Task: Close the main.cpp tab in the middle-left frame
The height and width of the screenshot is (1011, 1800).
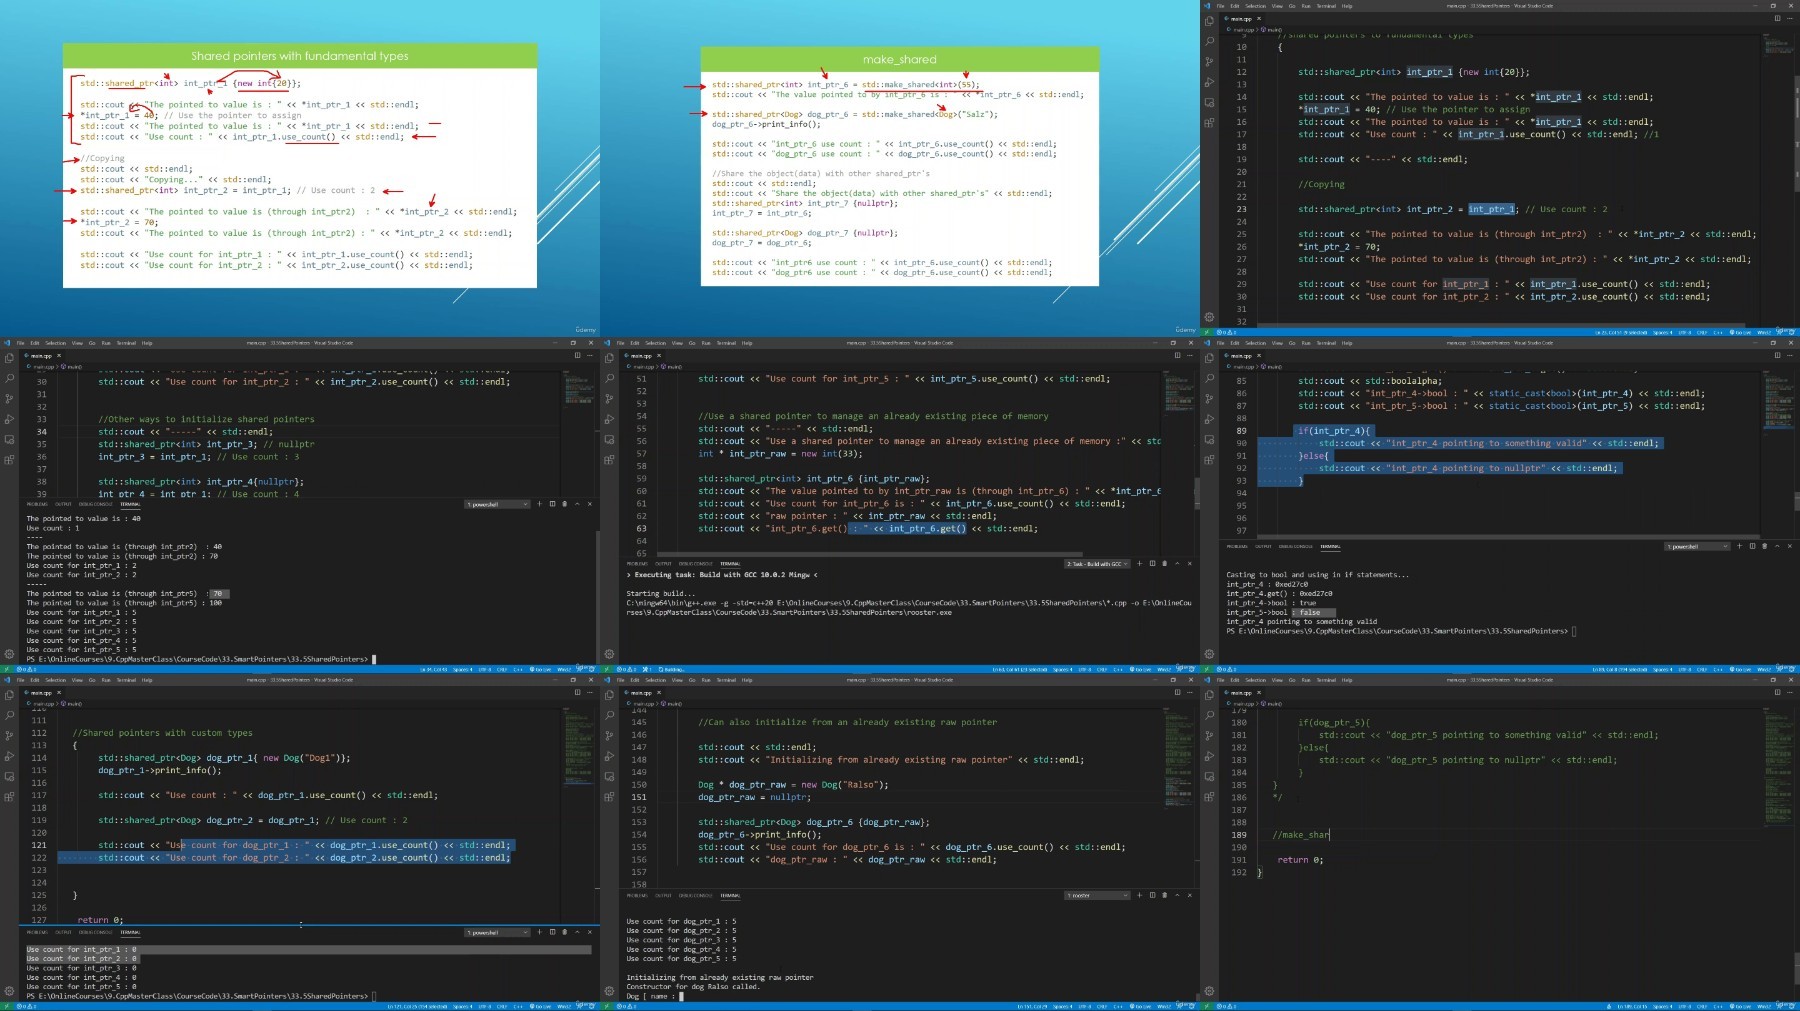Action: [59, 355]
